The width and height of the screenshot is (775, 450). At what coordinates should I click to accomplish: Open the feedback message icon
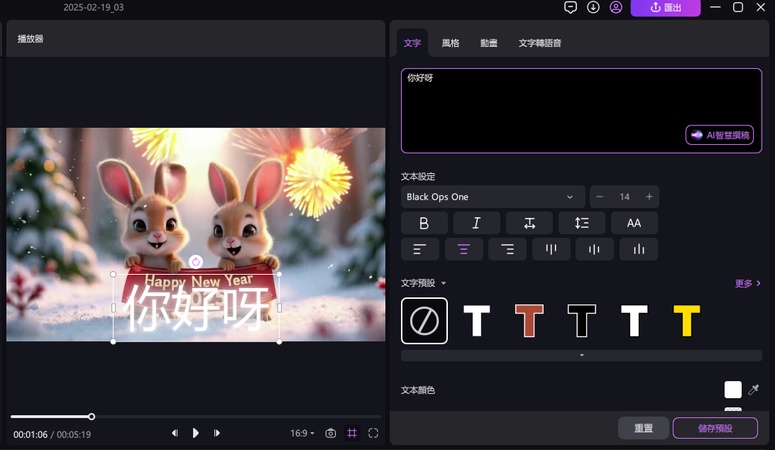pyautogui.click(x=570, y=7)
